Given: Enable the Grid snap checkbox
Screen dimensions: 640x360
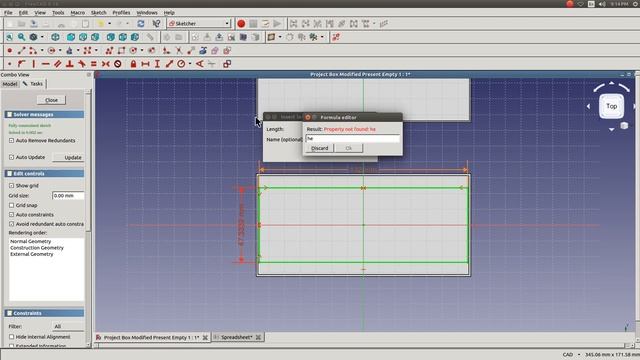Looking at the screenshot, I should coord(11,205).
